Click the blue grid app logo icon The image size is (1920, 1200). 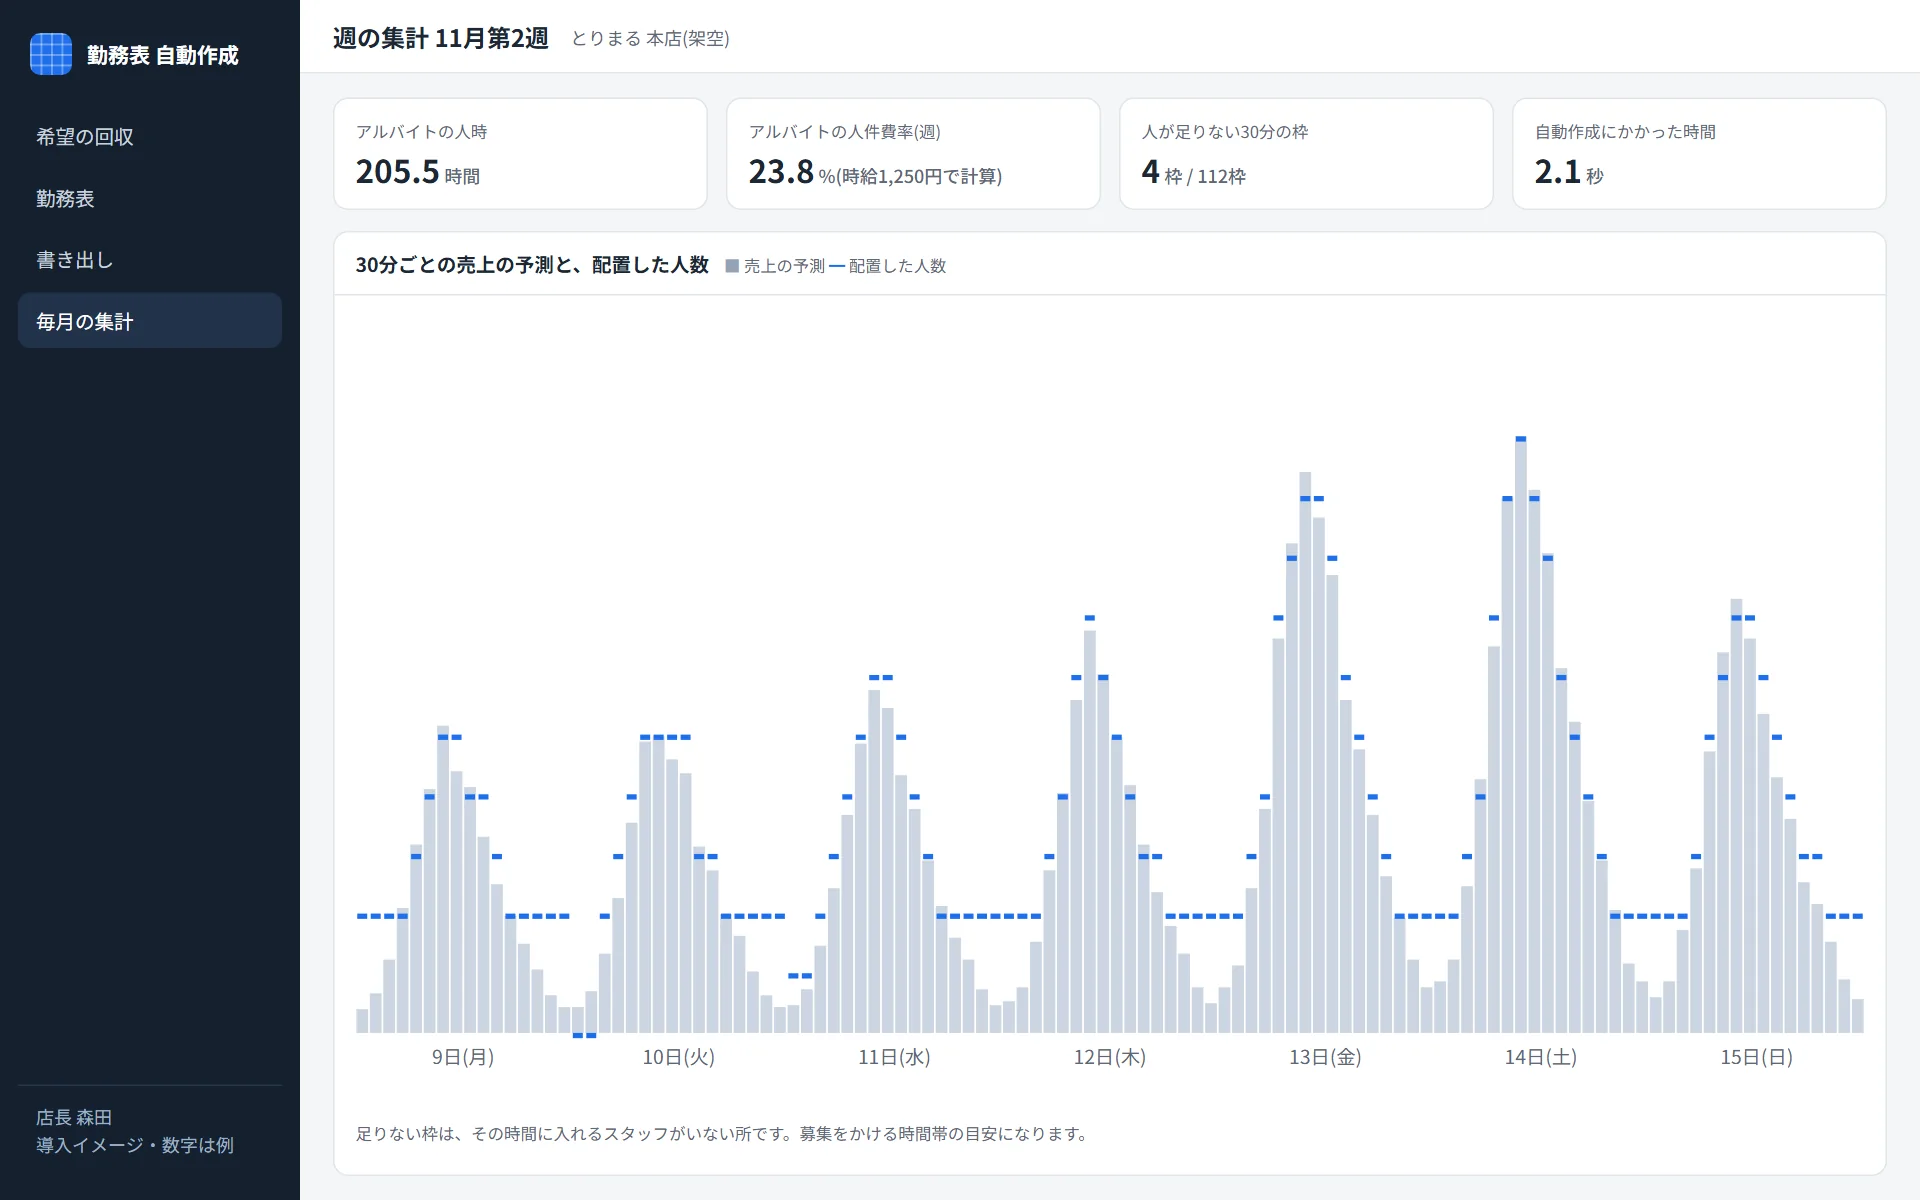51,54
